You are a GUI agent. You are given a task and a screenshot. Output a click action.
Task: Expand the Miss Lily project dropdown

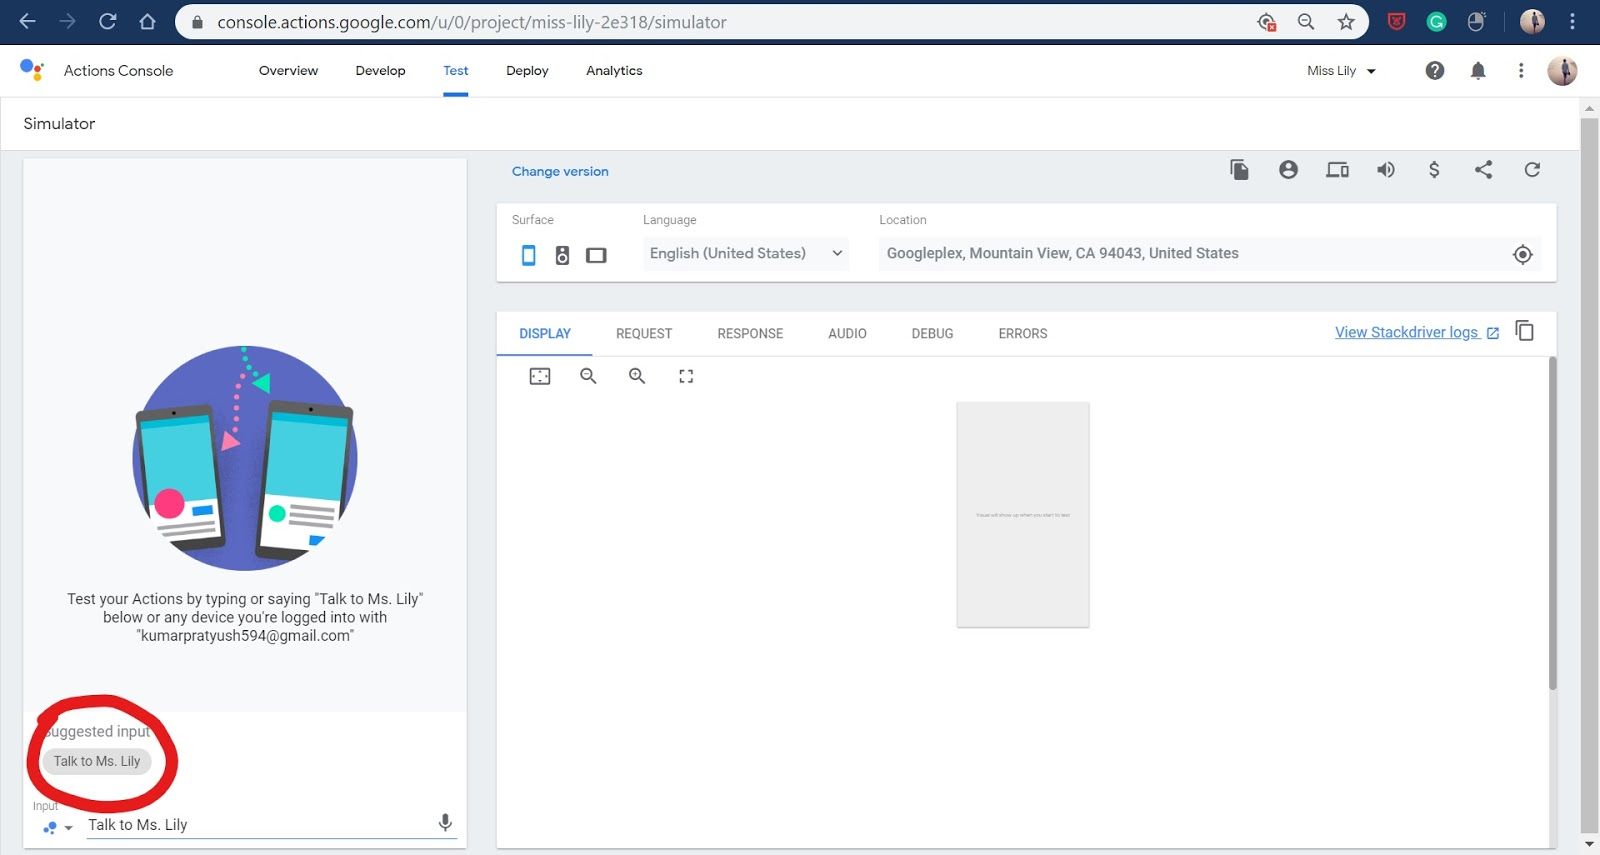tap(1341, 71)
